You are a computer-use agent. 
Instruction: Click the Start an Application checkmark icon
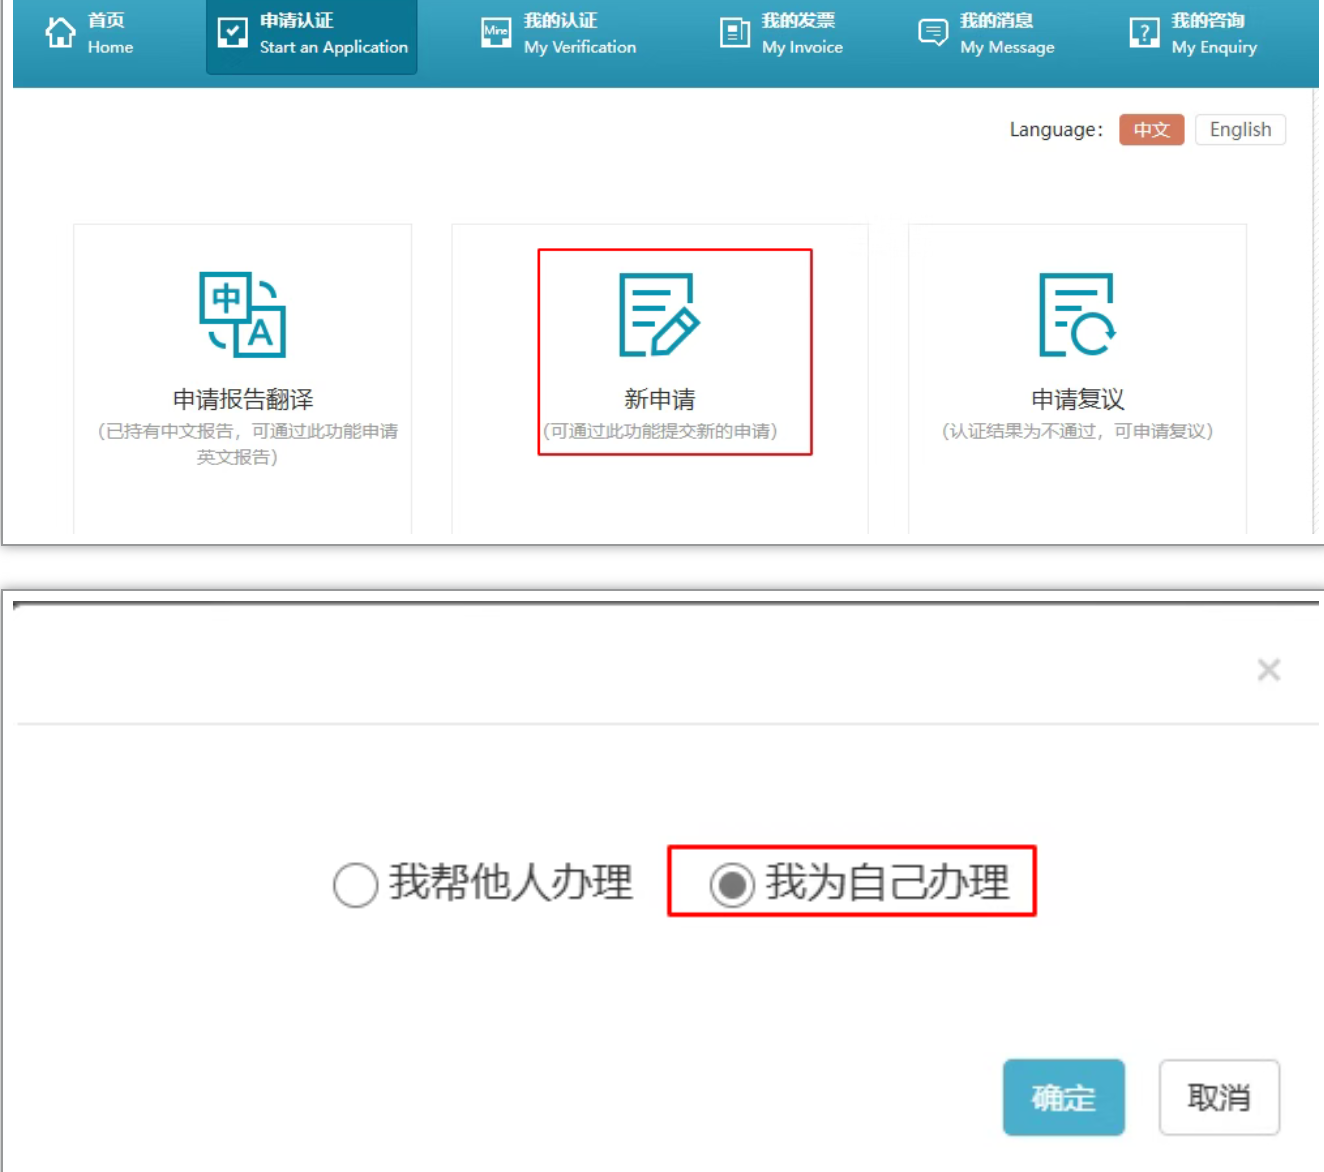[x=232, y=33]
